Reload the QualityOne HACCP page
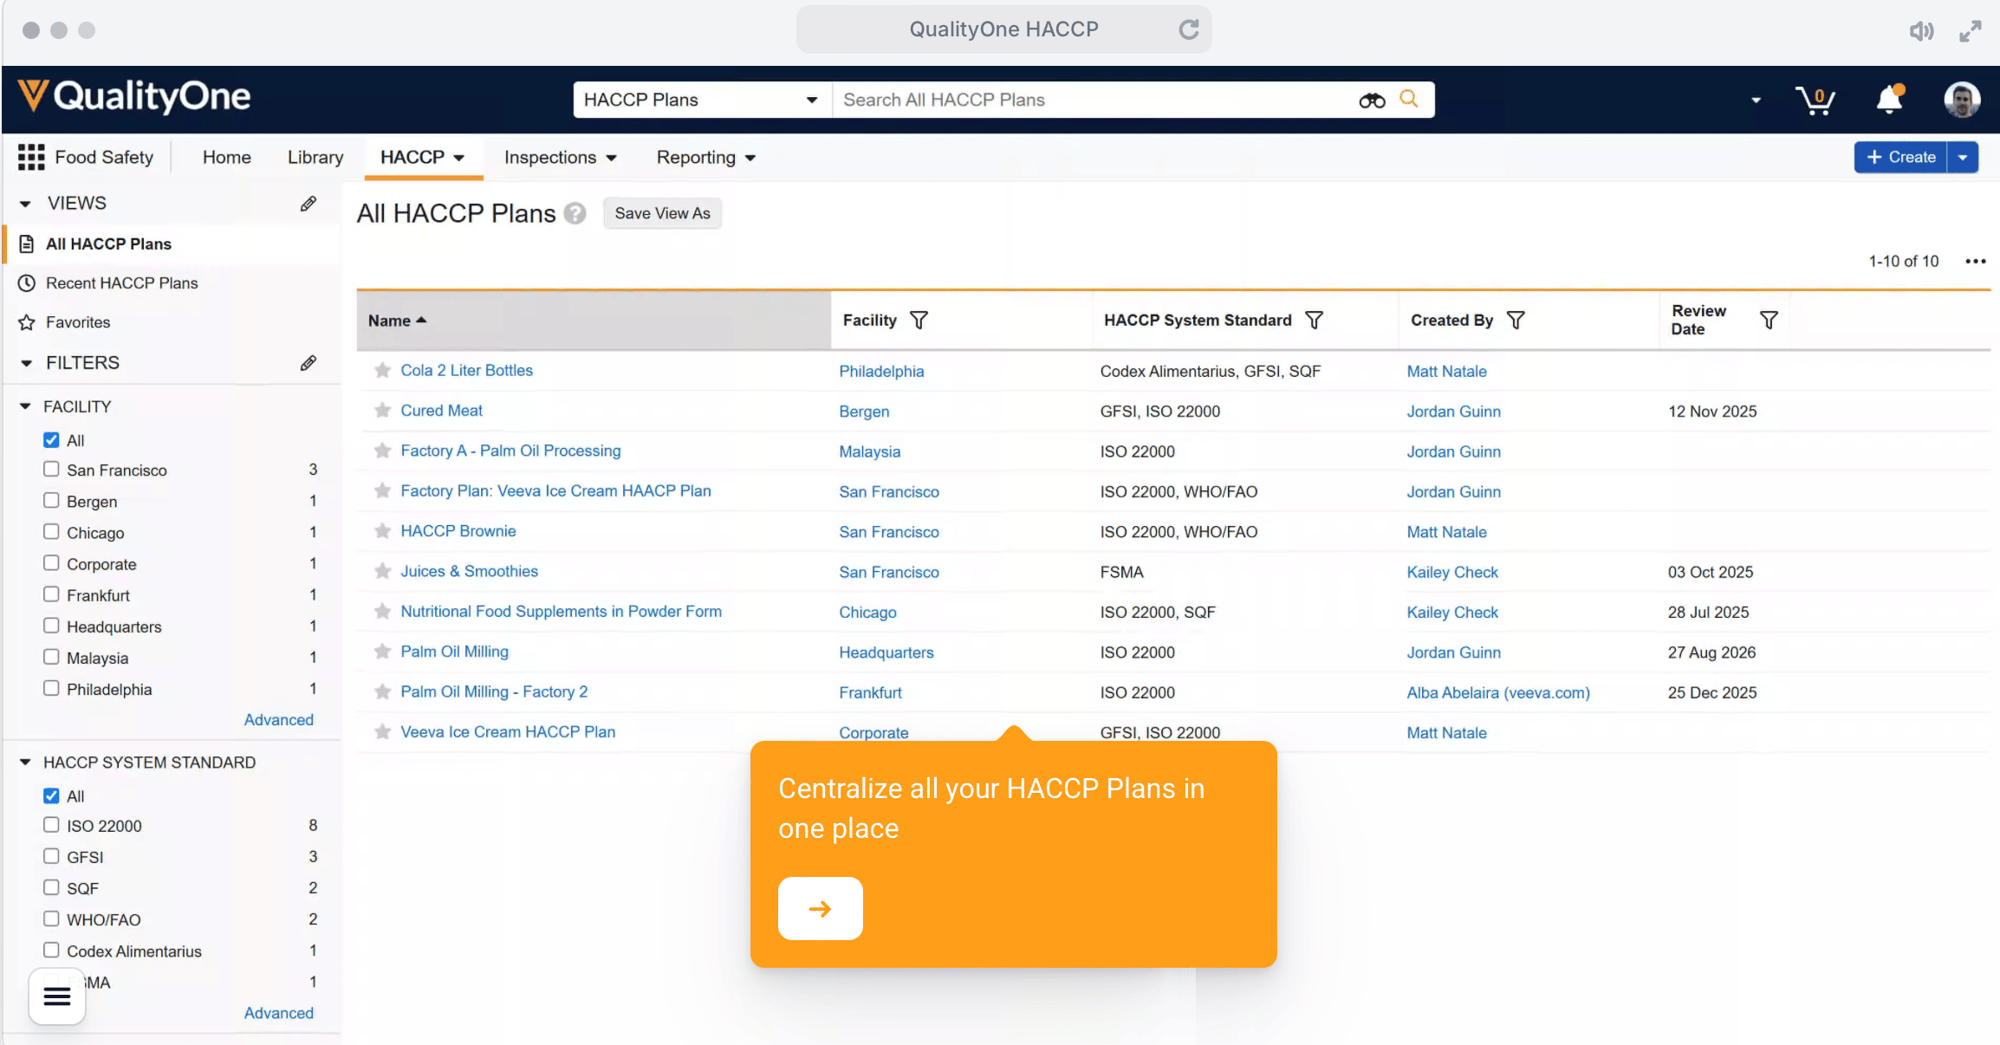The image size is (2000, 1045). [x=1188, y=29]
